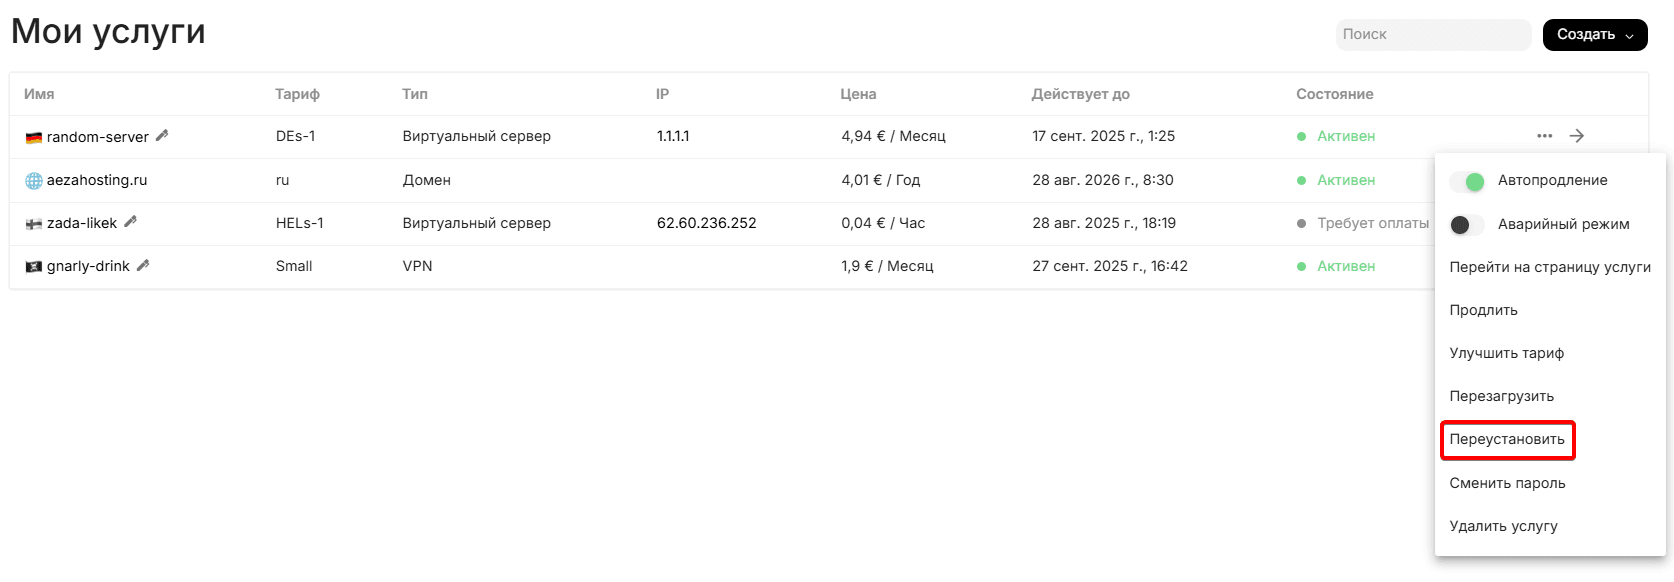Click the rename pencil next to gnarly-drink
The image size is (1674, 582).
(143, 265)
